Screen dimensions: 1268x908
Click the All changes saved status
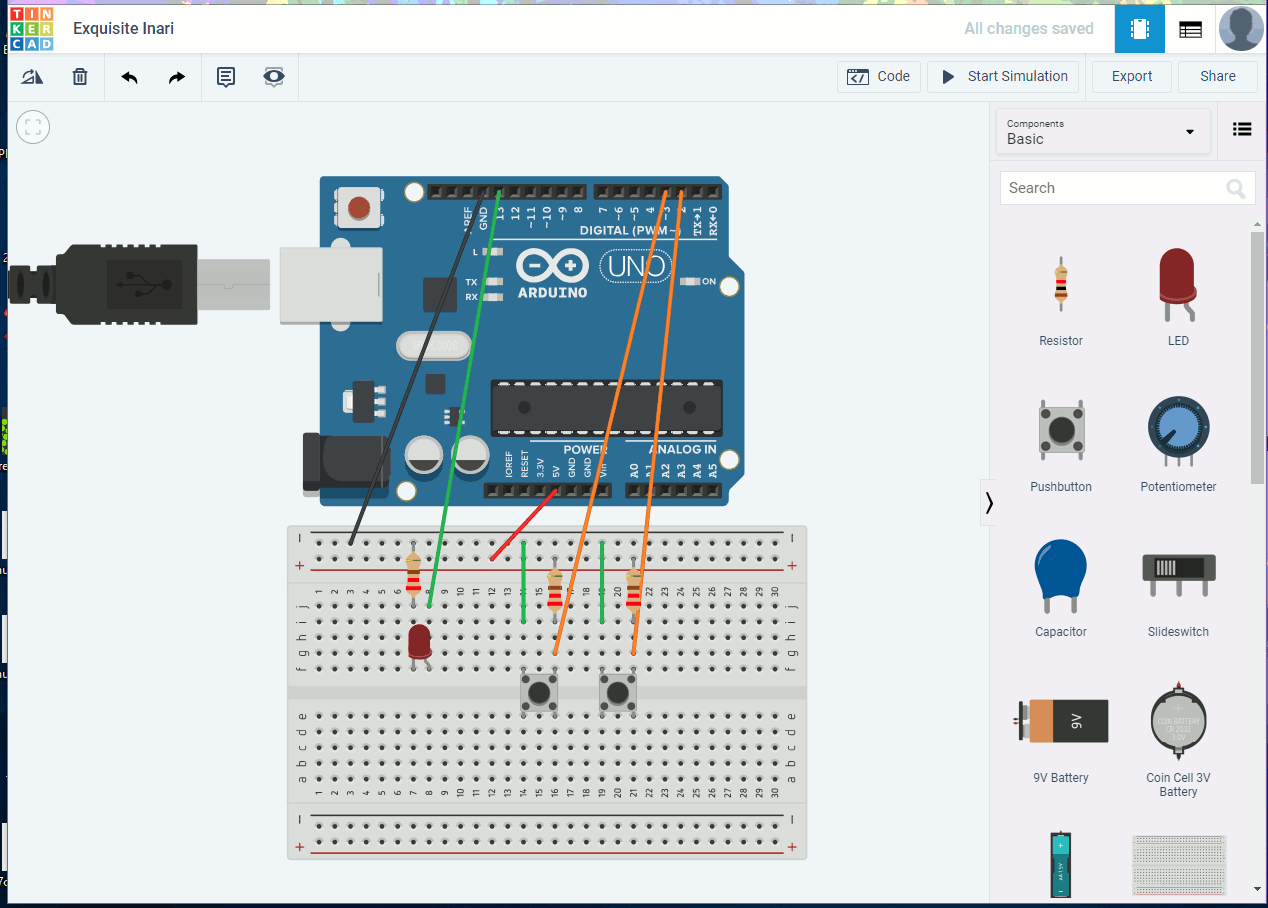1029,29
